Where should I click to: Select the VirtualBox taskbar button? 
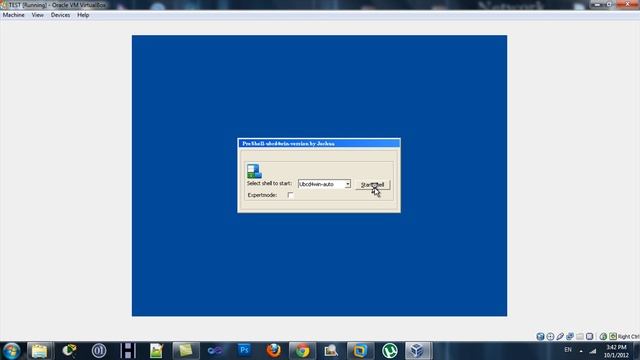(x=418, y=351)
